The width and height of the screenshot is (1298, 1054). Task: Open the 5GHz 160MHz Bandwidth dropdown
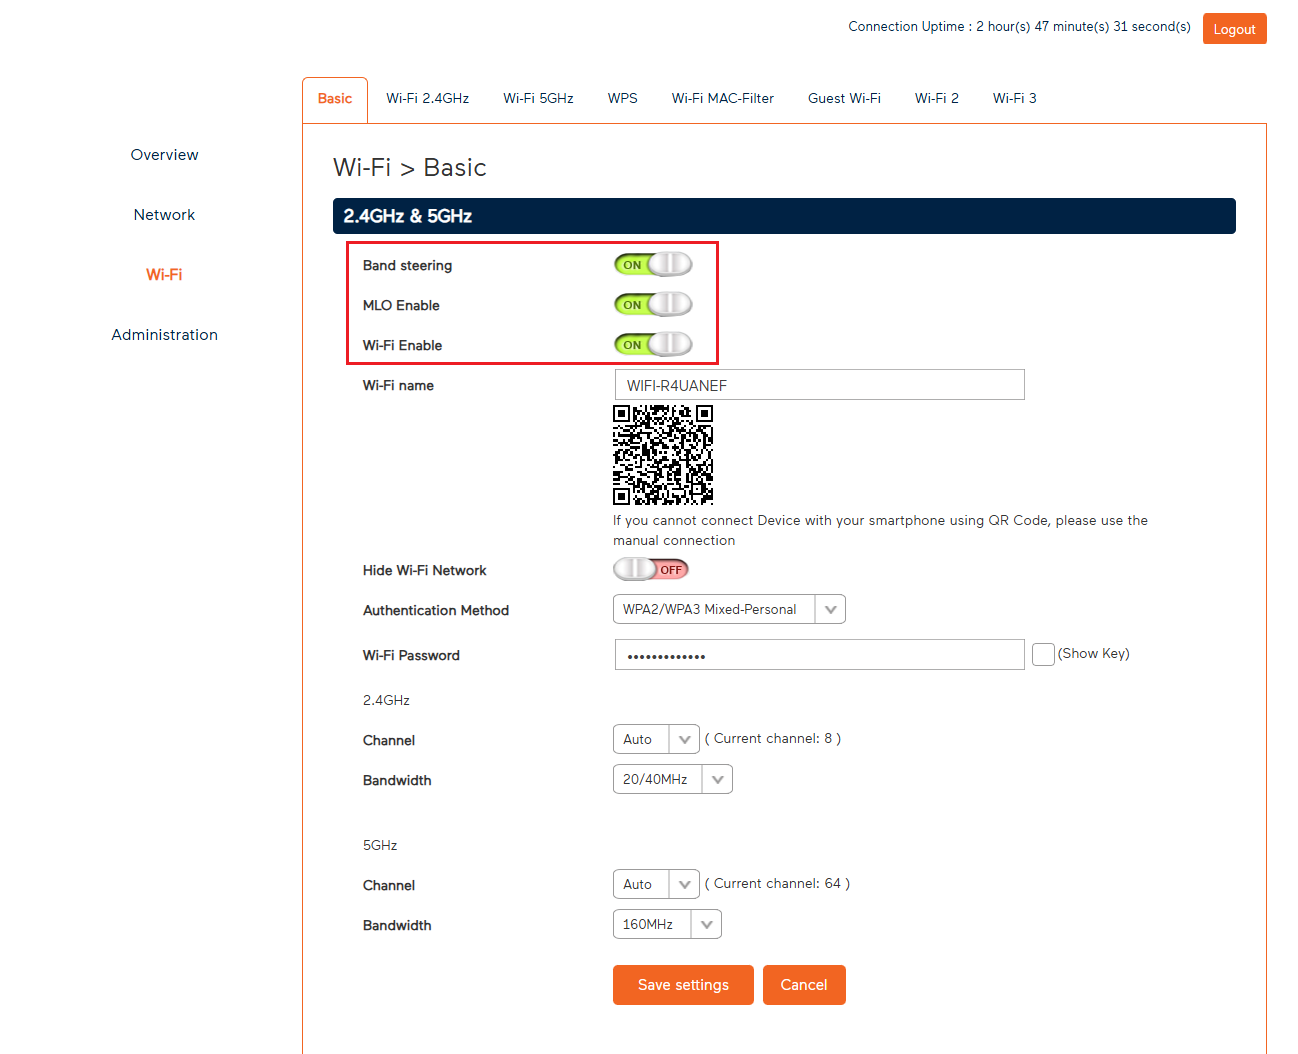click(x=667, y=924)
